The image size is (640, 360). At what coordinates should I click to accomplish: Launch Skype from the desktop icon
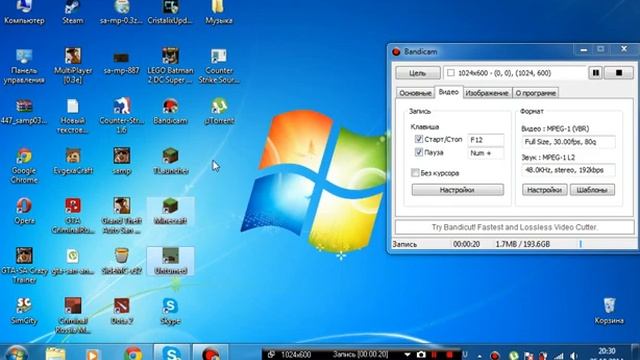170,311
